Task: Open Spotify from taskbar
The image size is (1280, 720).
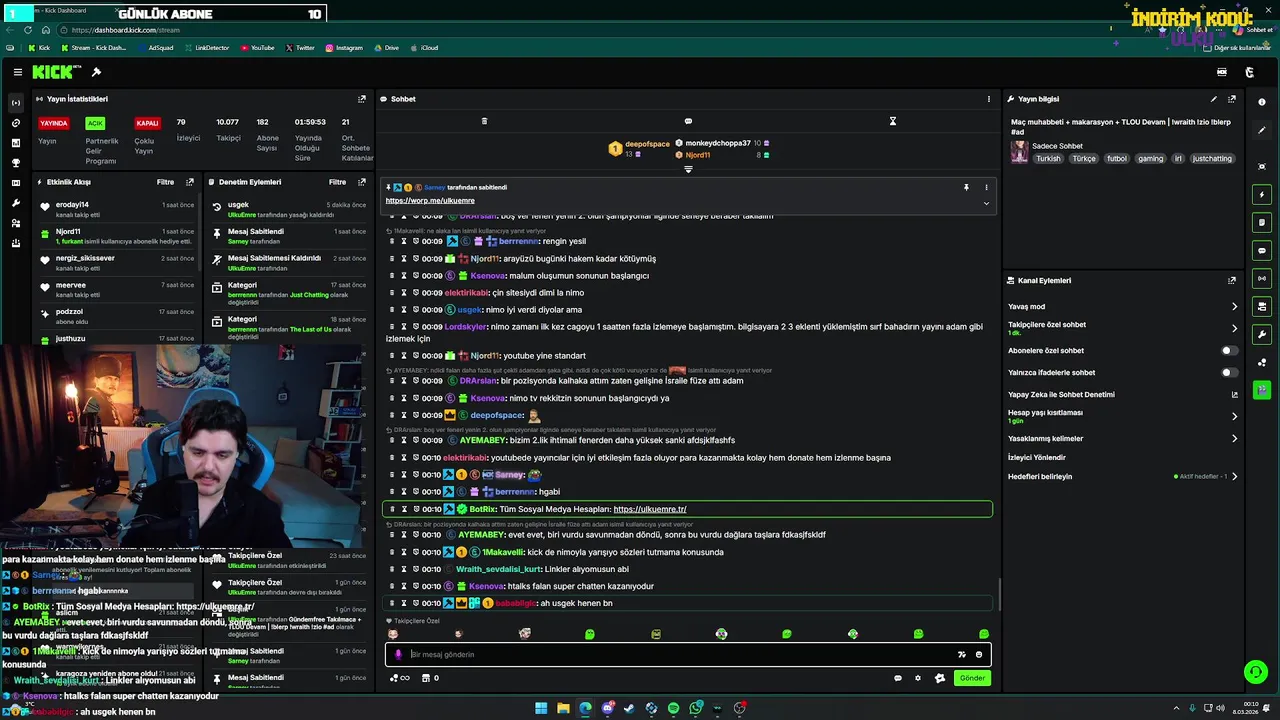Action: pyautogui.click(x=673, y=708)
